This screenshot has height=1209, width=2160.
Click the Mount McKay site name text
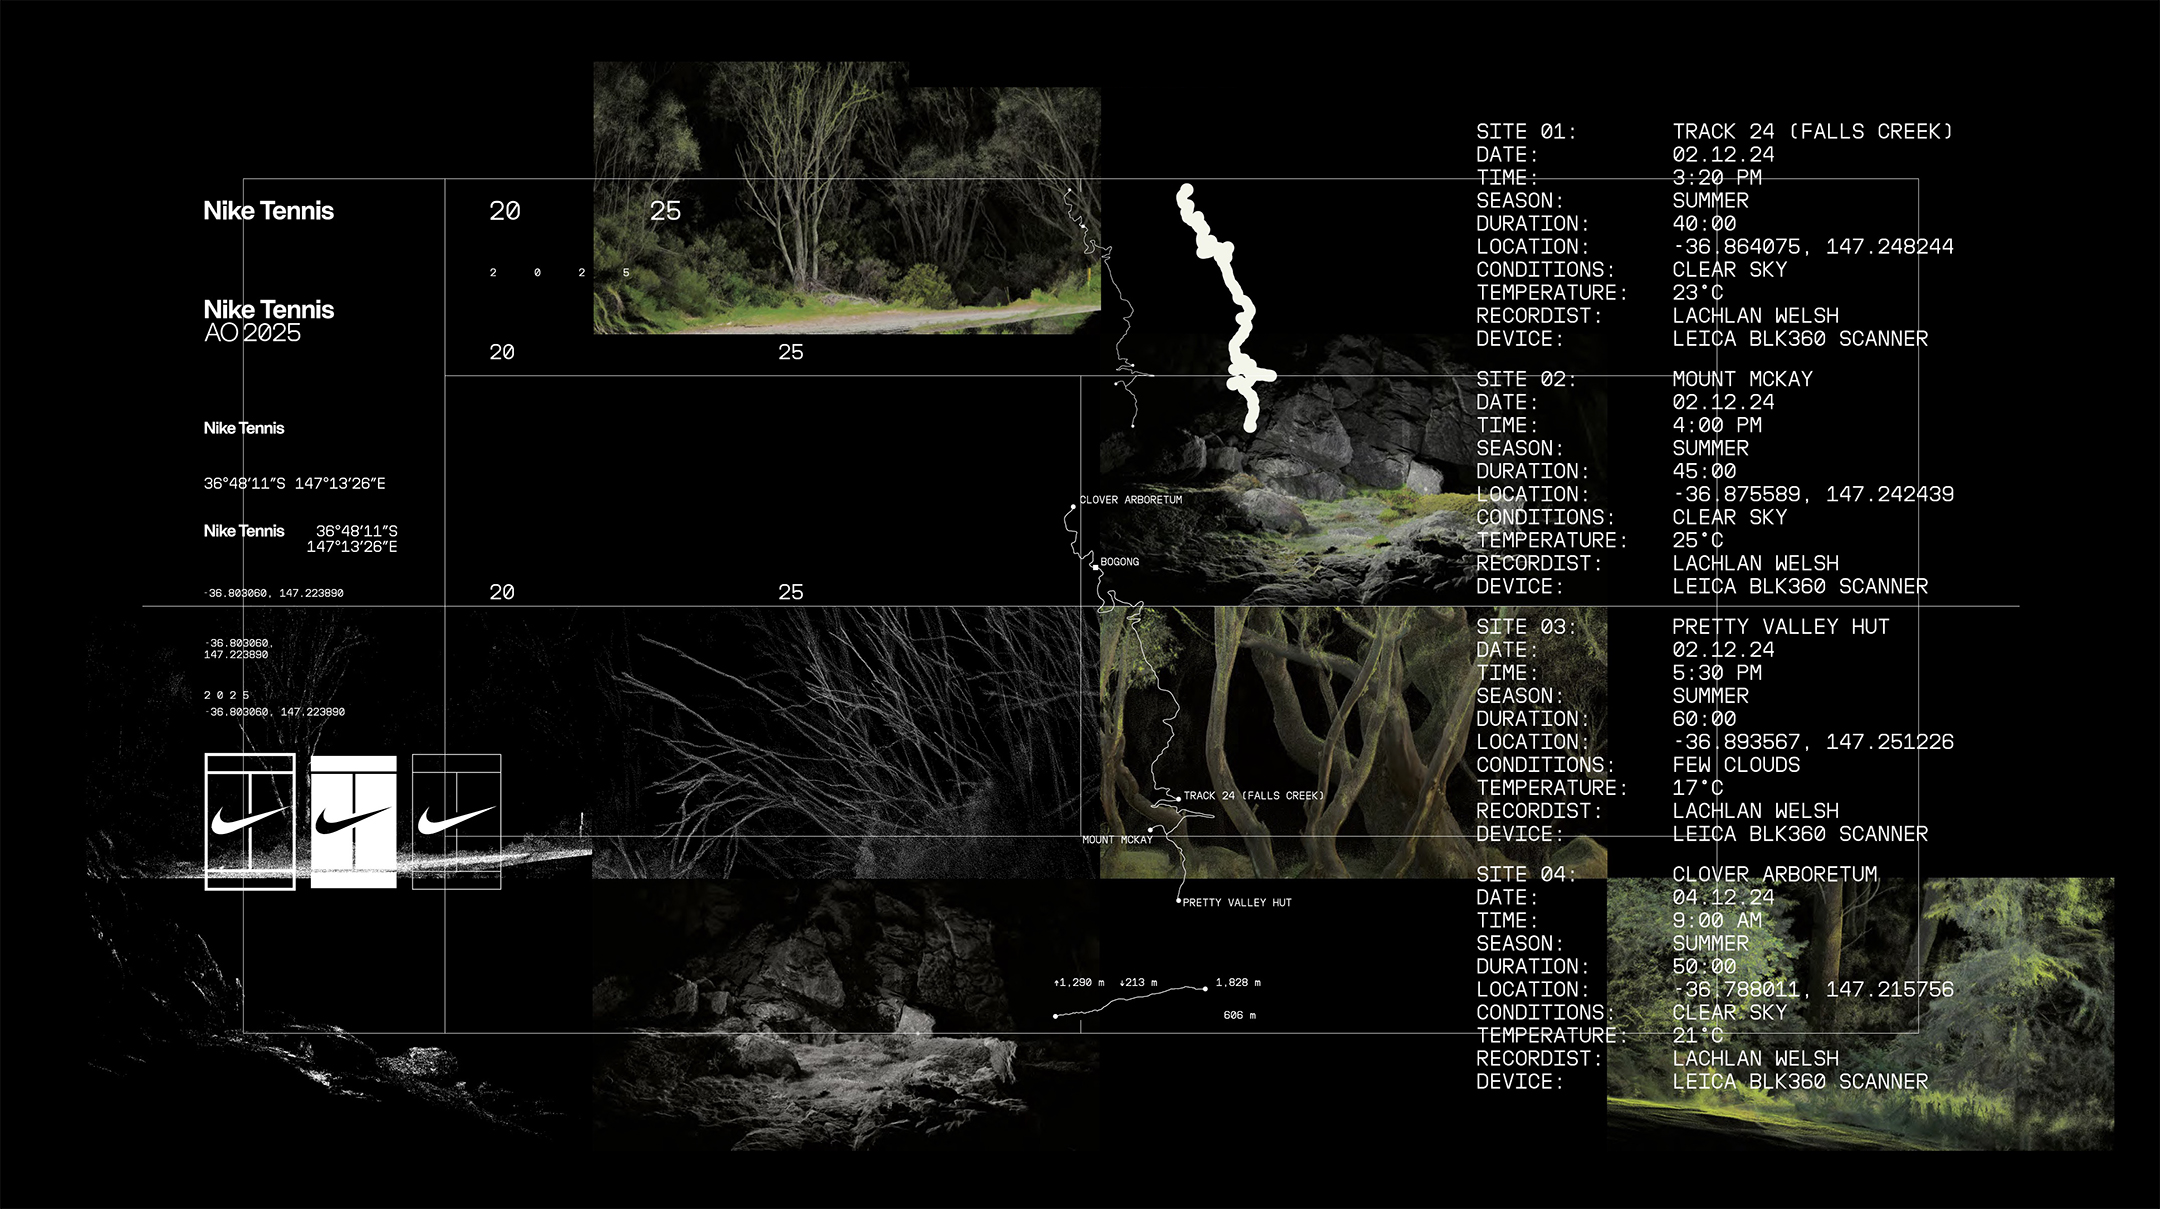point(1742,379)
